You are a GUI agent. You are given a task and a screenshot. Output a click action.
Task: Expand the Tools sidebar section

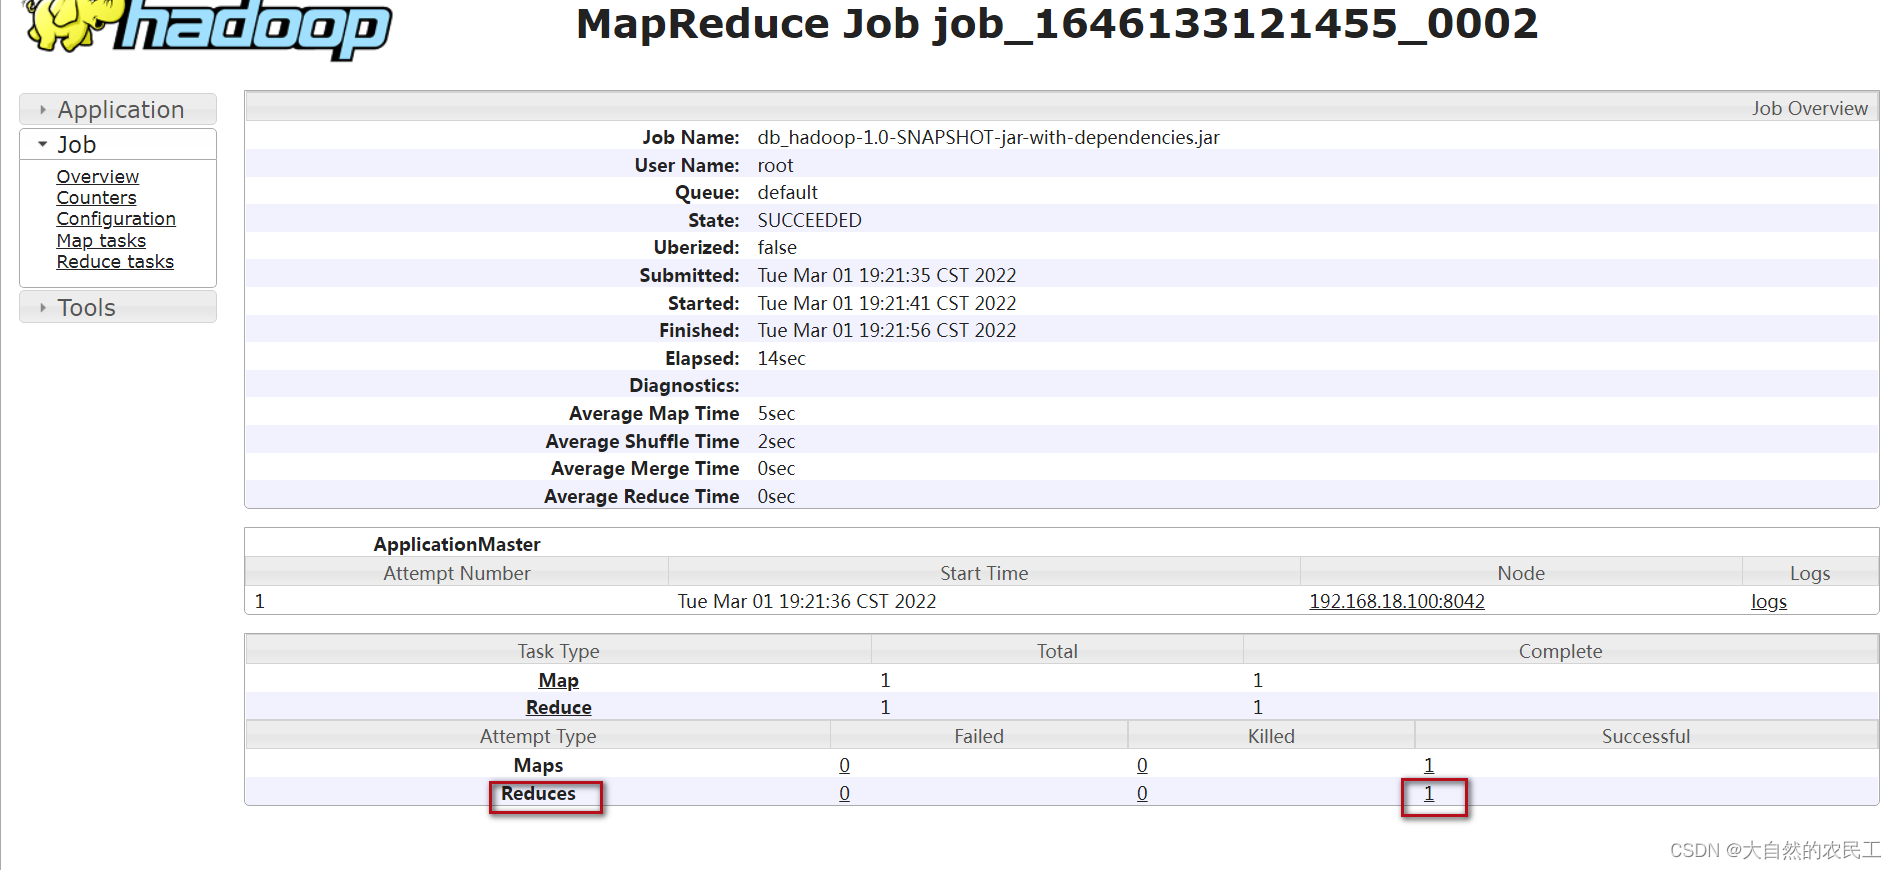(x=118, y=307)
